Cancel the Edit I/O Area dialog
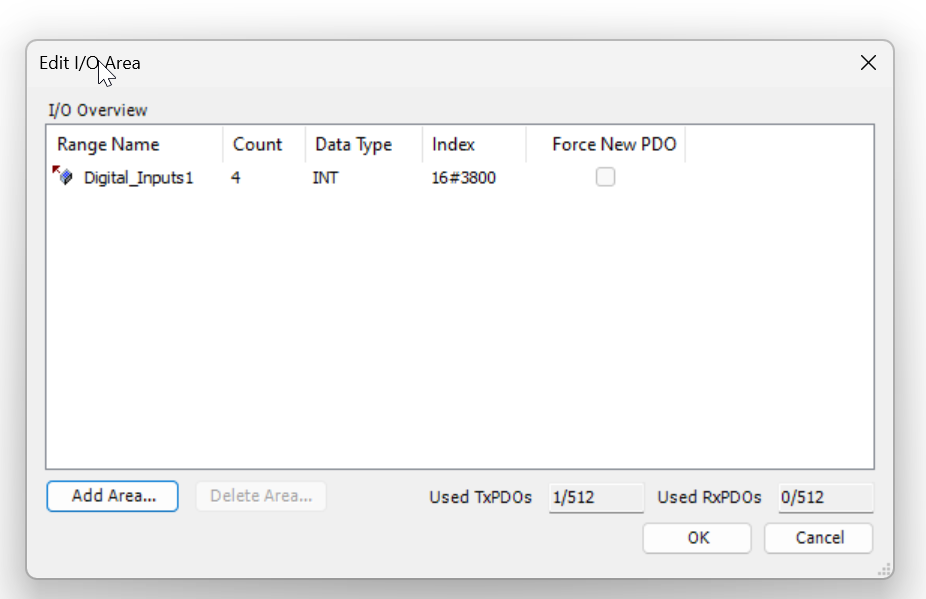Viewport: 926px width, 599px height. click(x=819, y=538)
